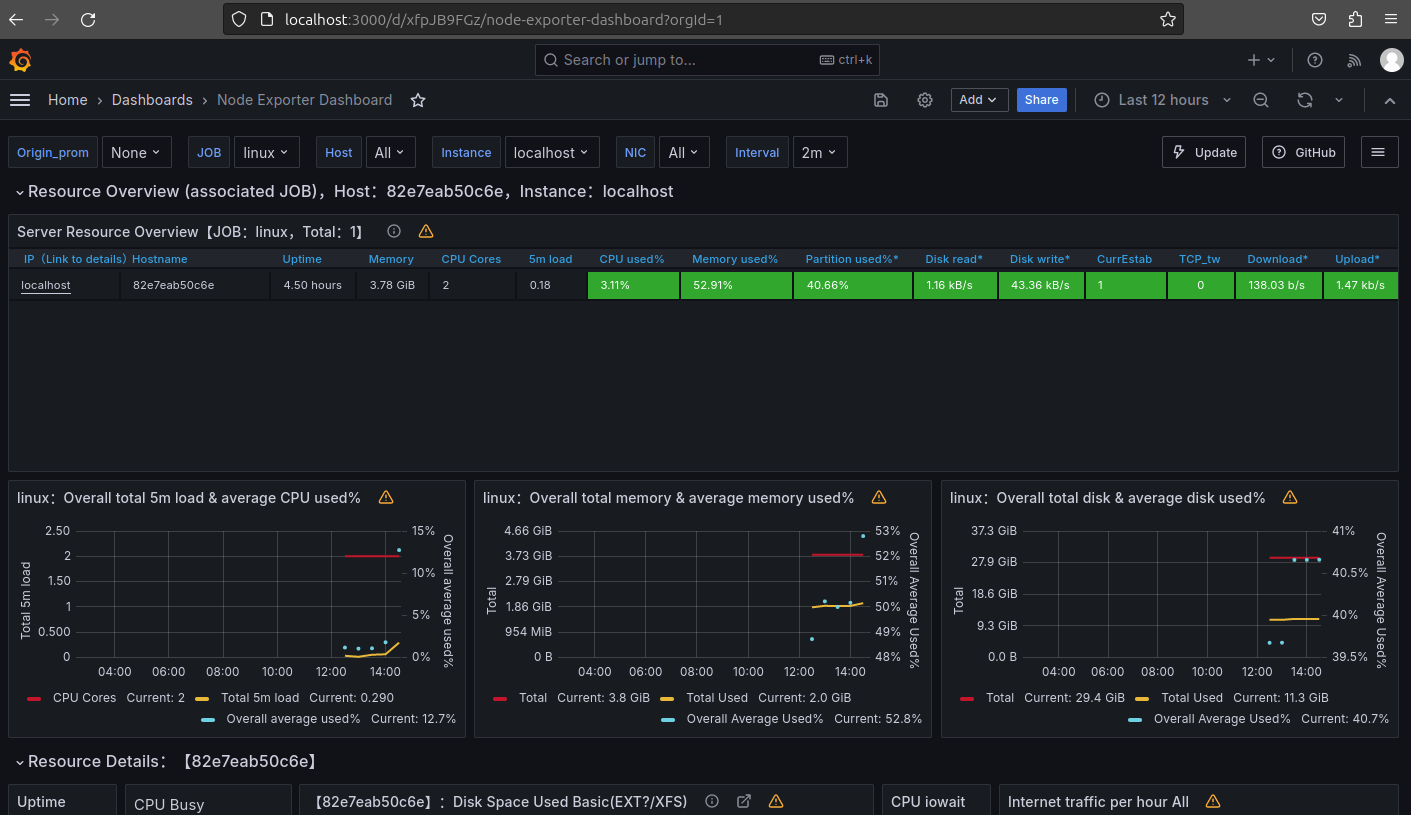Open the Grafana help question icon

pyautogui.click(x=1315, y=60)
